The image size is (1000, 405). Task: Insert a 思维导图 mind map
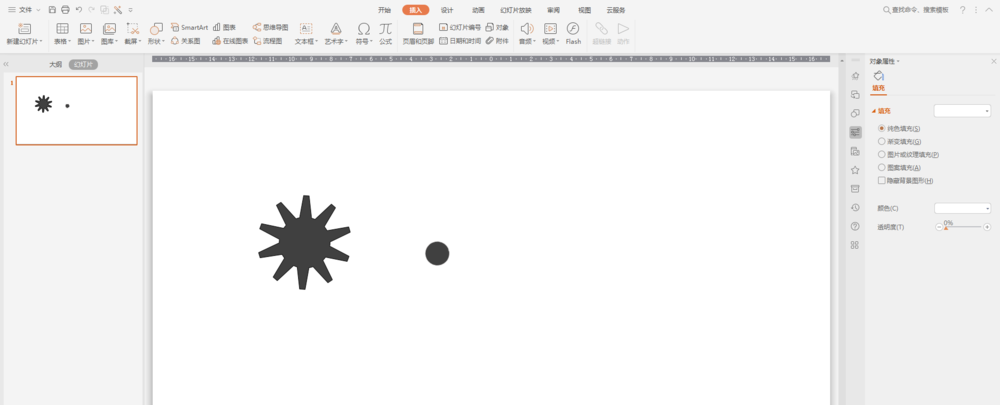[x=270, y=27]
